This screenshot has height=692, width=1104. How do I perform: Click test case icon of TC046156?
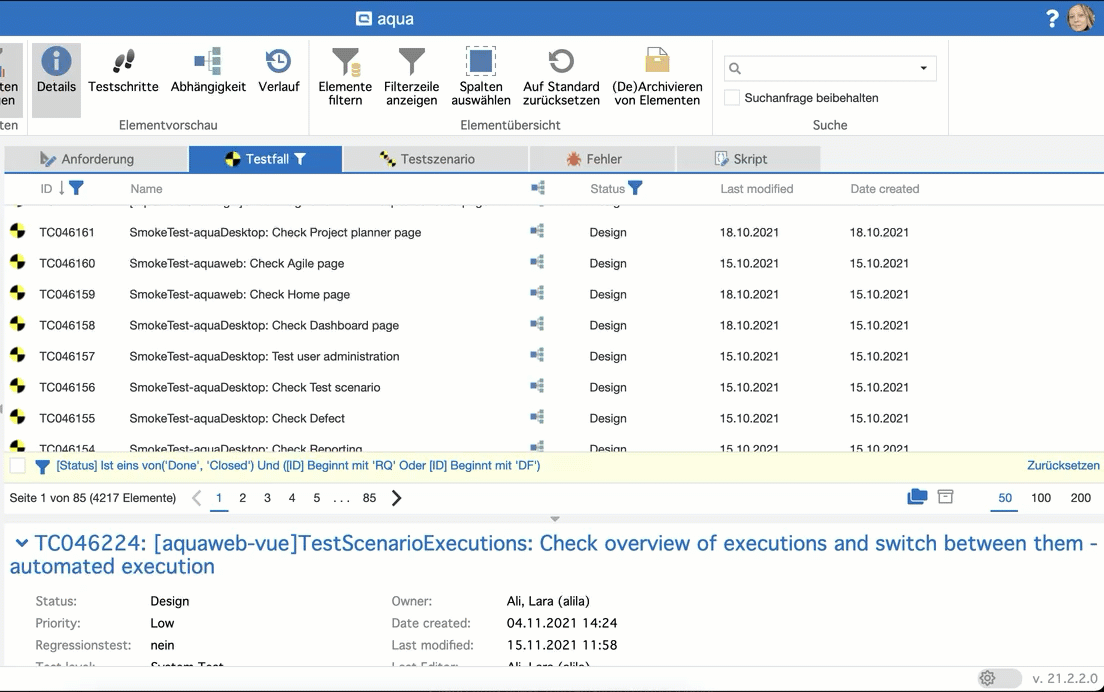tap(18, 386)
